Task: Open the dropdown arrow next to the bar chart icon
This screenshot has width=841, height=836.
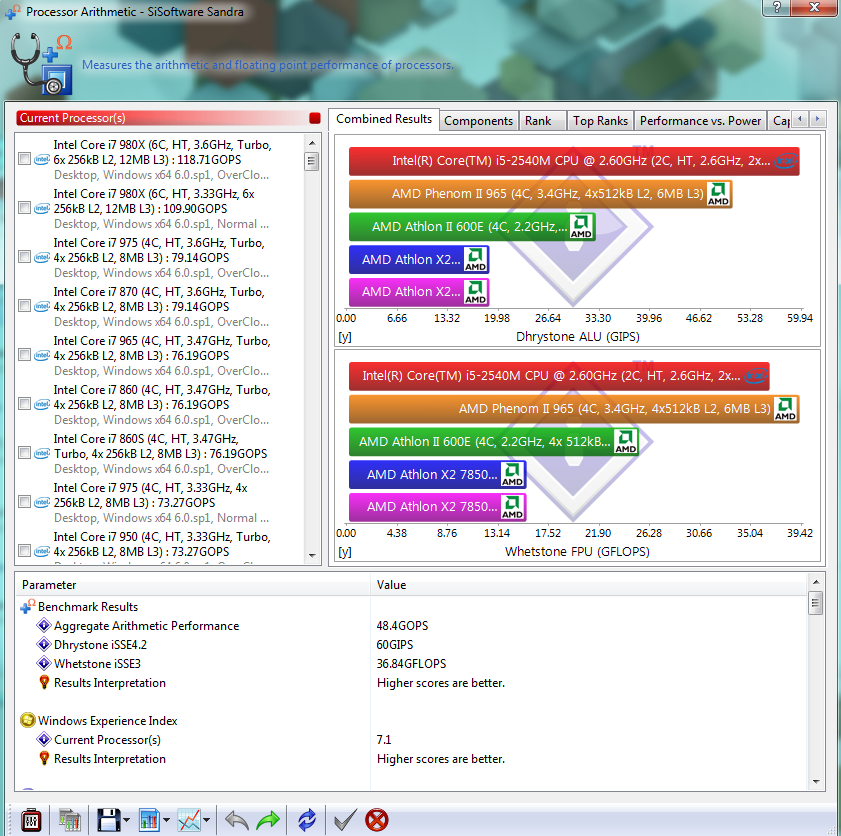Action: (166, 820)
